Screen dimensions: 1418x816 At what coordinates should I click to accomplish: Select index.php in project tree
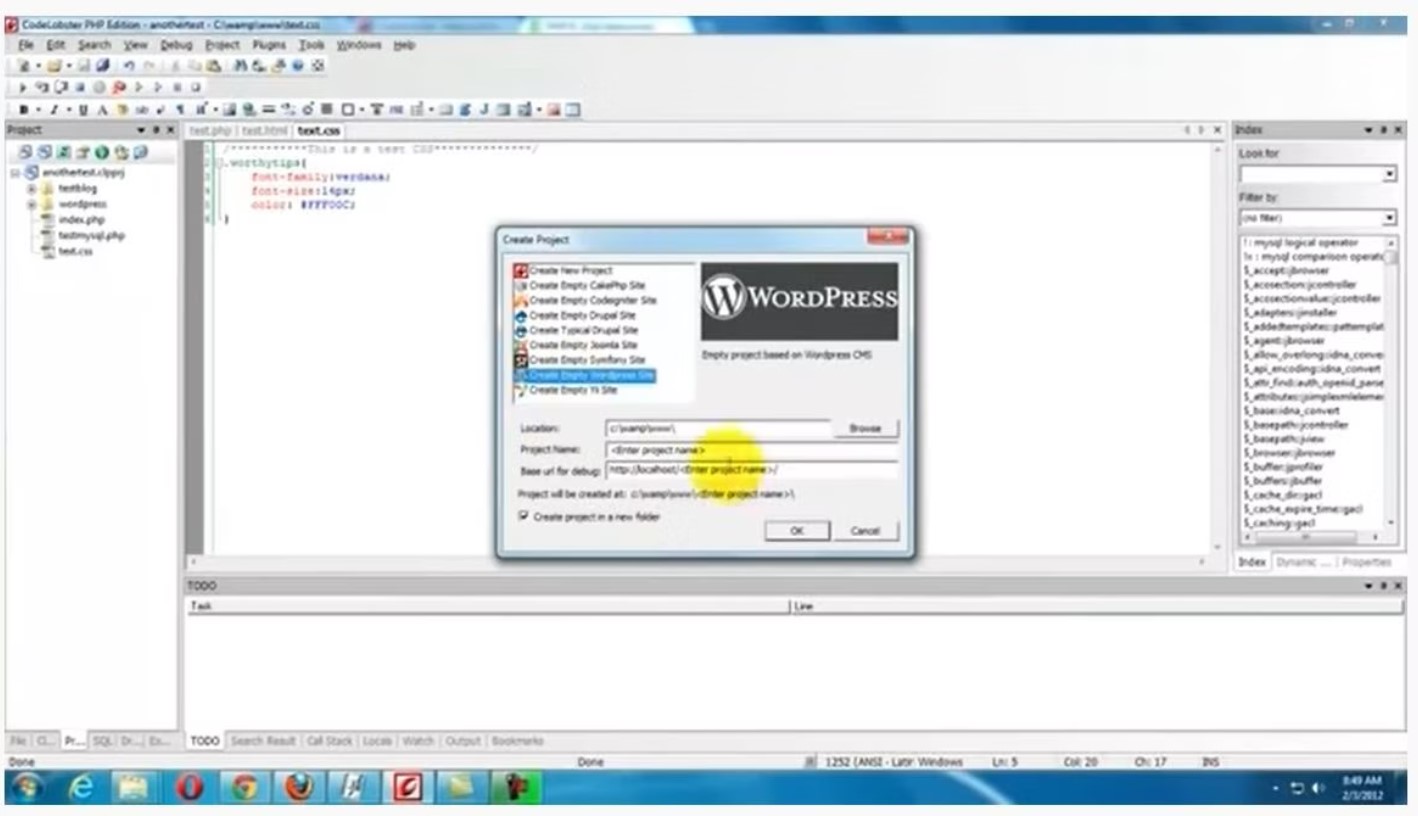coord(81,220)
